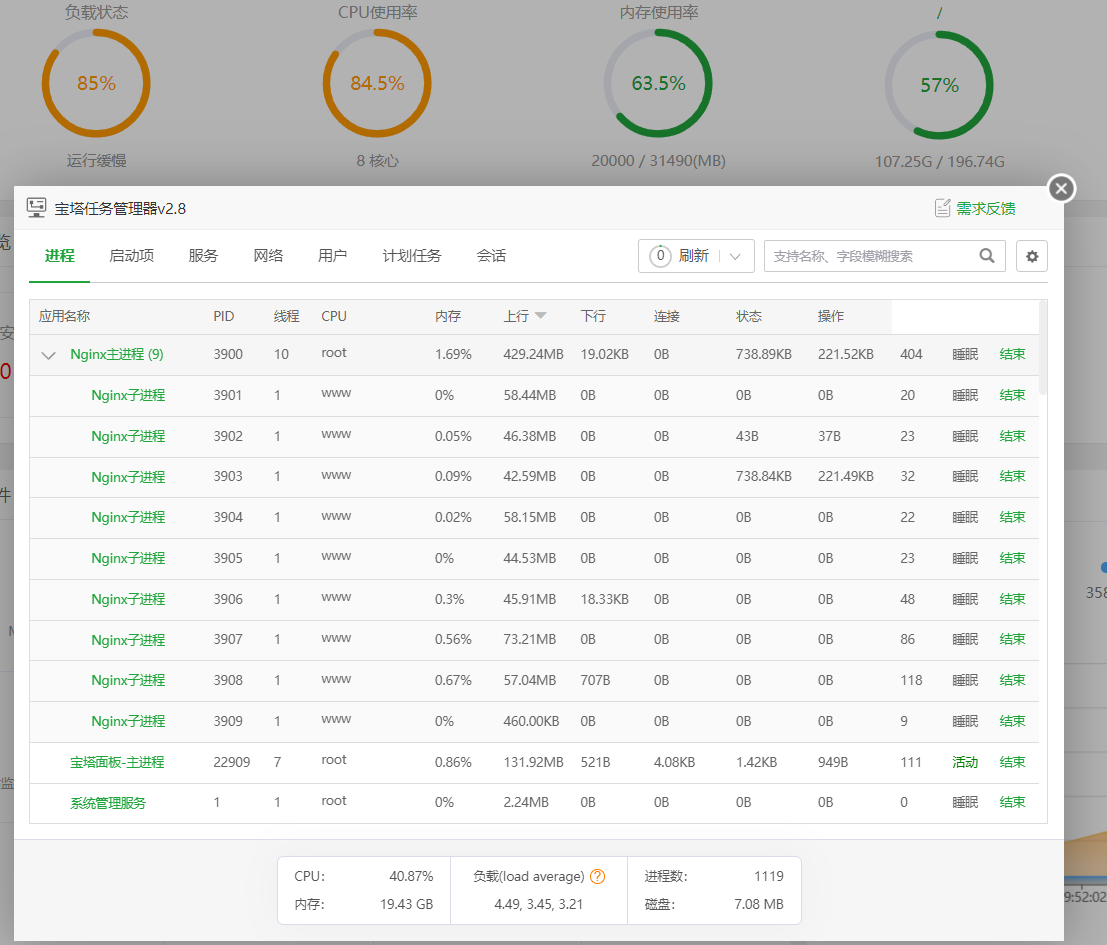The height and width of the screenshot is (945, 1107).
Task: Click the load average help icon
Action: click(x=597, y=876)
